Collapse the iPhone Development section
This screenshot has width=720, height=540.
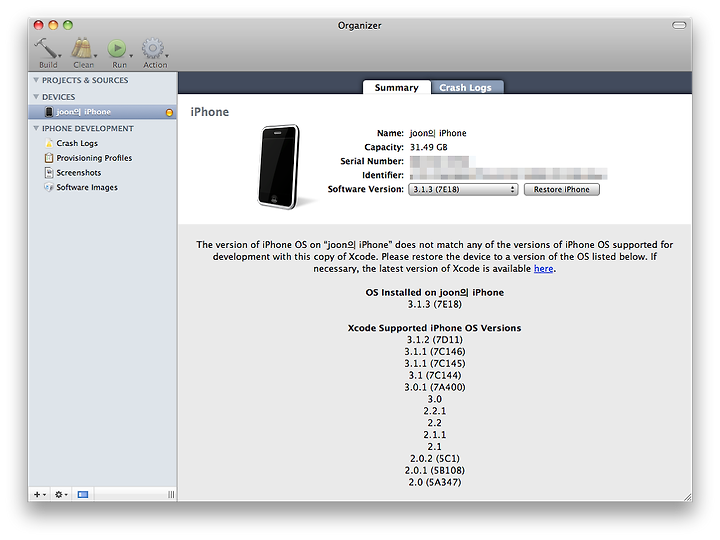pyautogui.click(x=36, y=128)
